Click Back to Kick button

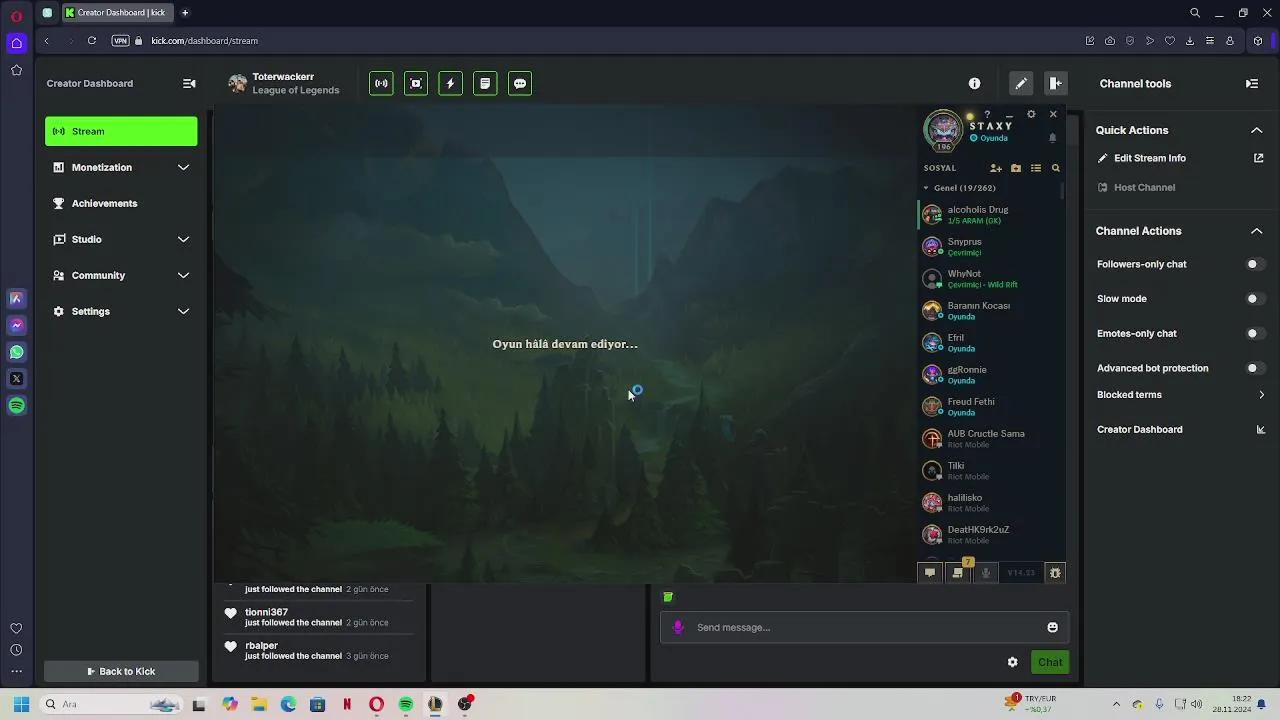point(121,672)
